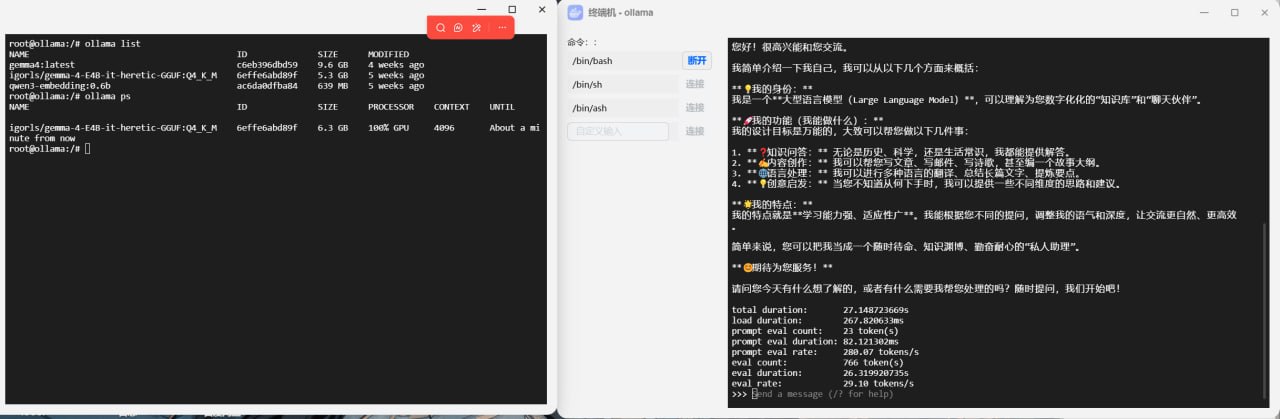Click the '9.6 GB' size value

tap(333, 64)
